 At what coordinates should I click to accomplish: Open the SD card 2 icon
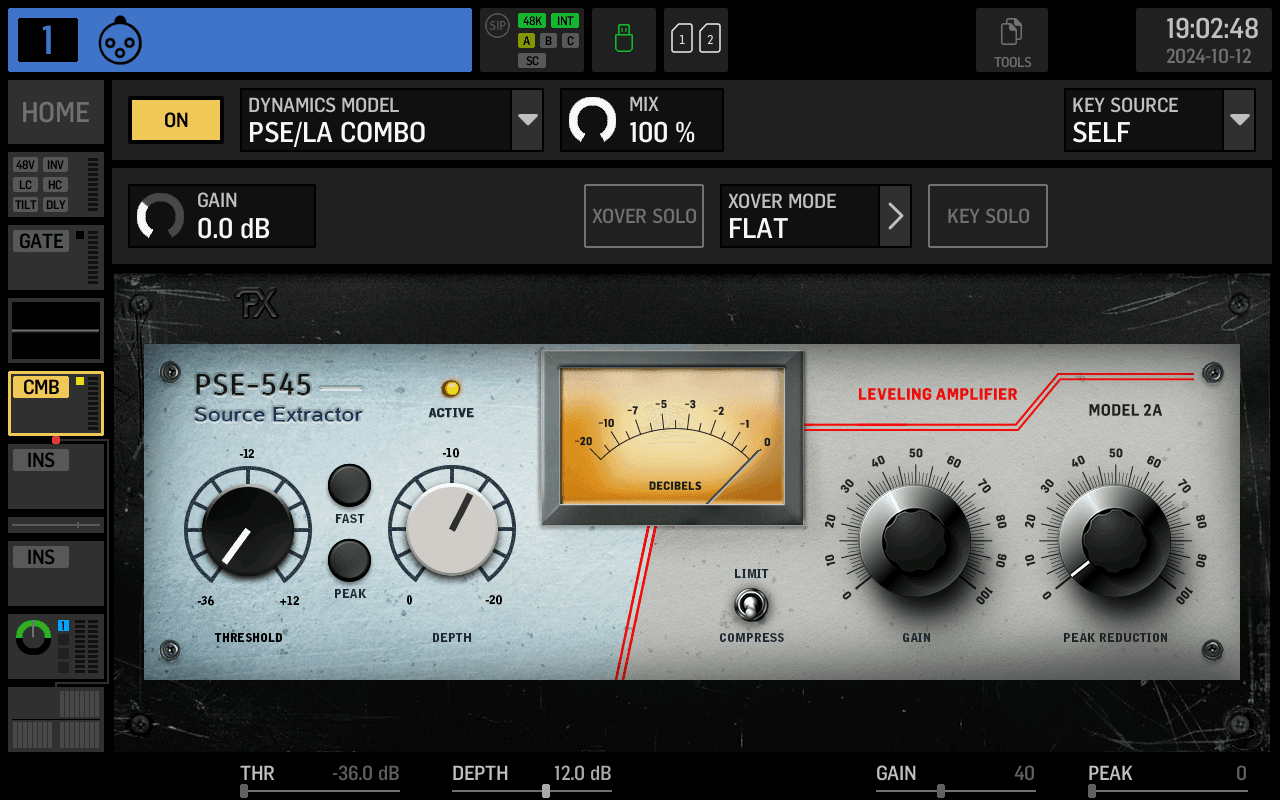click(710, 40)
